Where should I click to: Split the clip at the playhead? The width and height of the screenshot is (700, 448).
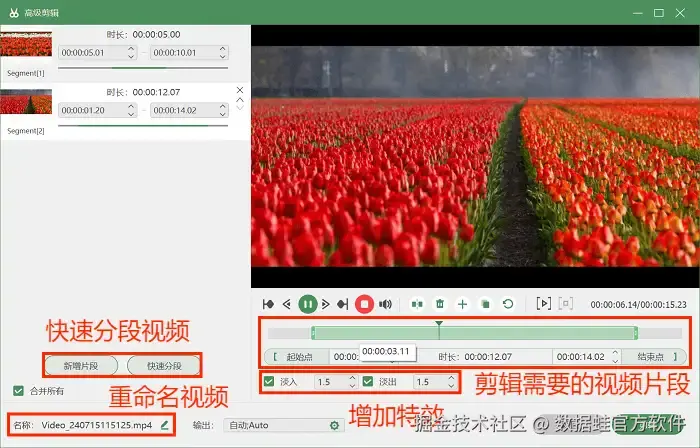pyautogui.click(x=417, y=304)
